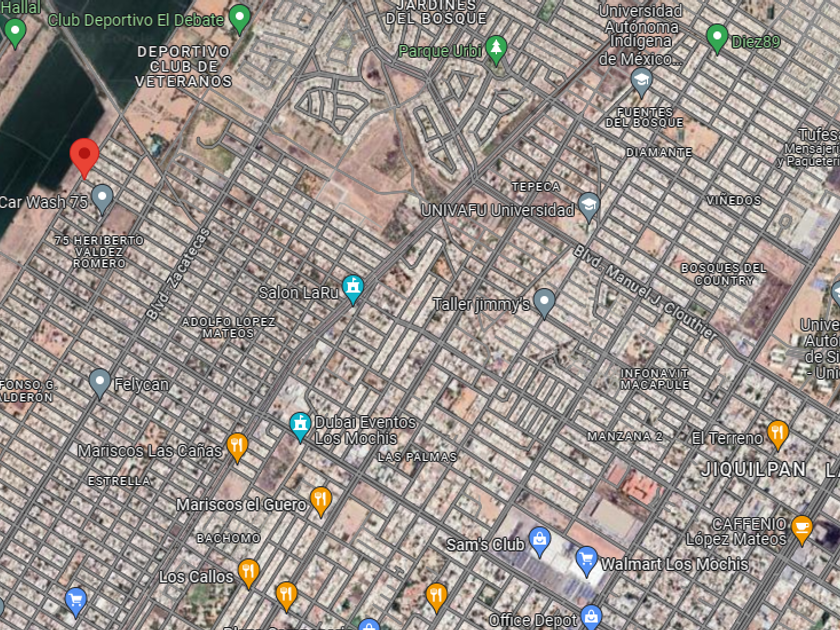The width and height of the screenshot is (840, 630).
Task: Click the Mariscos el Guero label
Action: pos(241,505)
